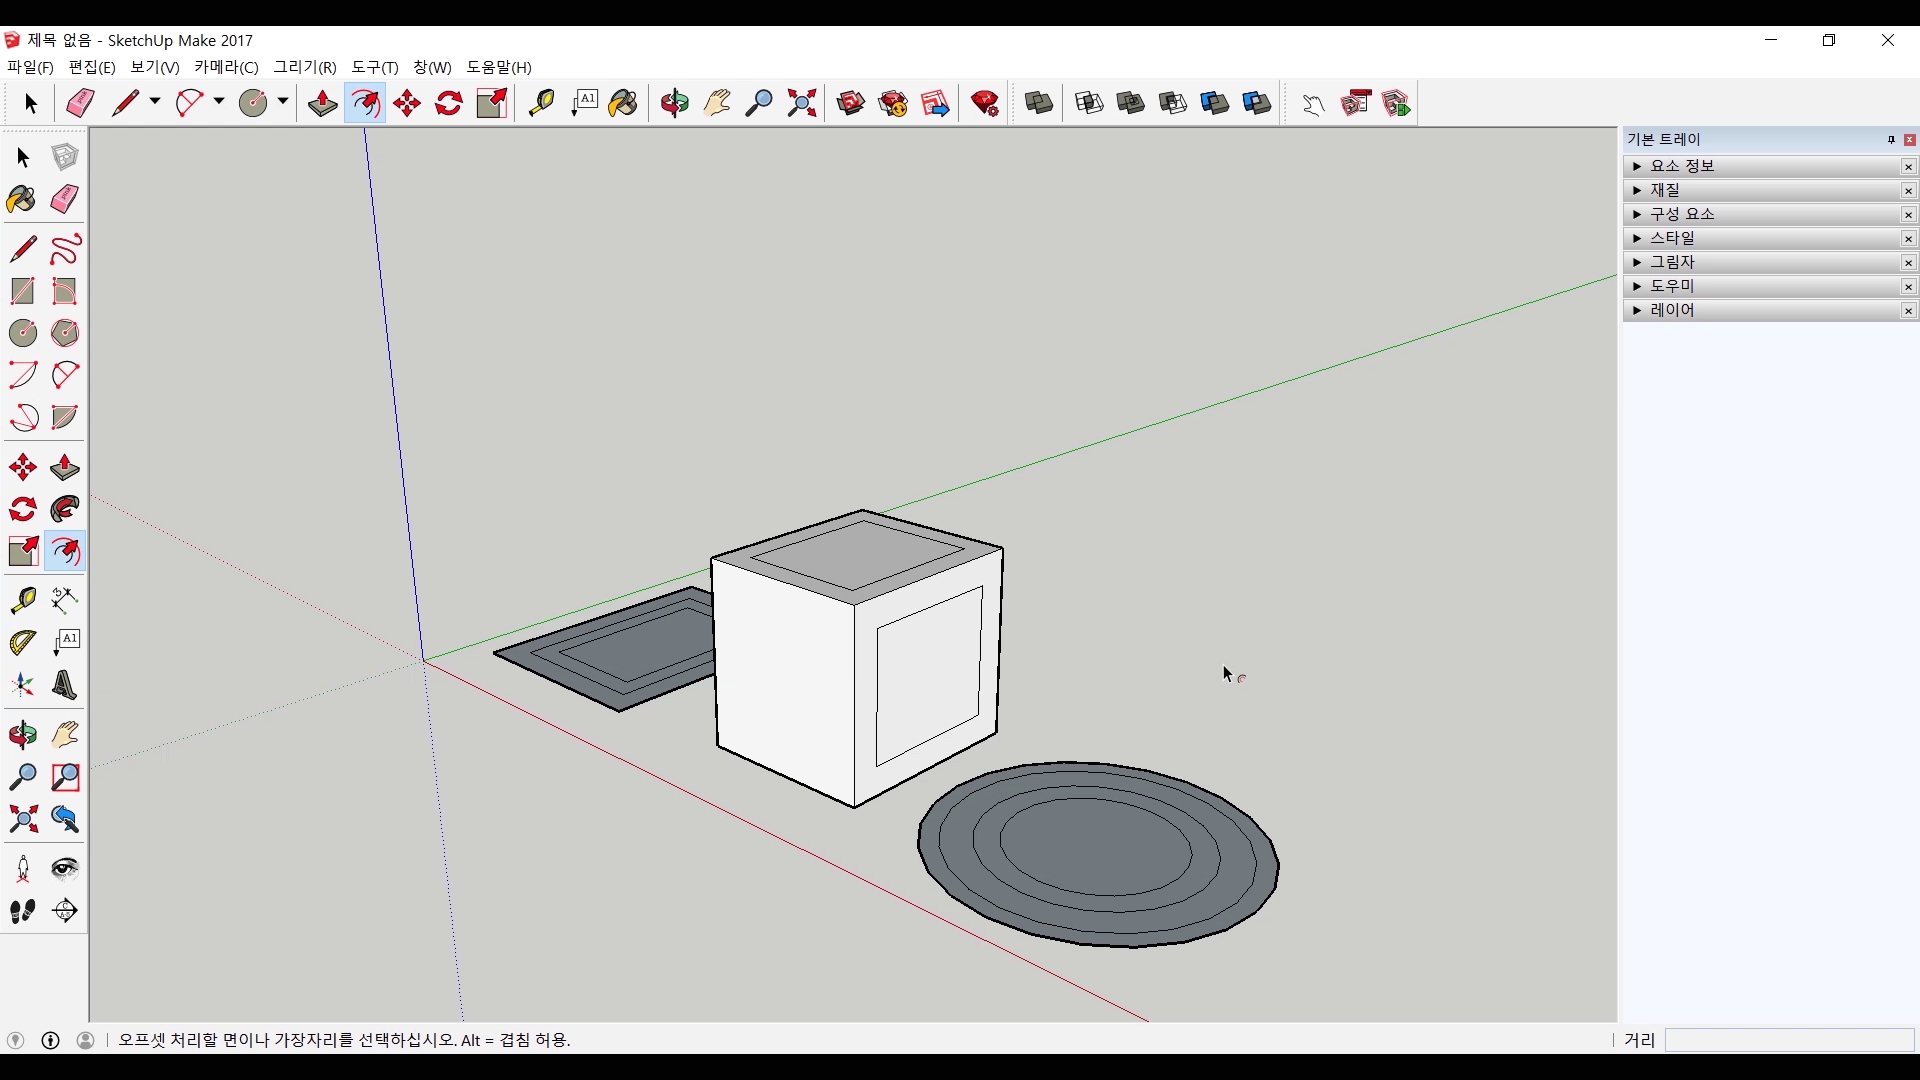Open the 카메라(C) menu
1920x1080 pixels.
(x=226, y=67)
